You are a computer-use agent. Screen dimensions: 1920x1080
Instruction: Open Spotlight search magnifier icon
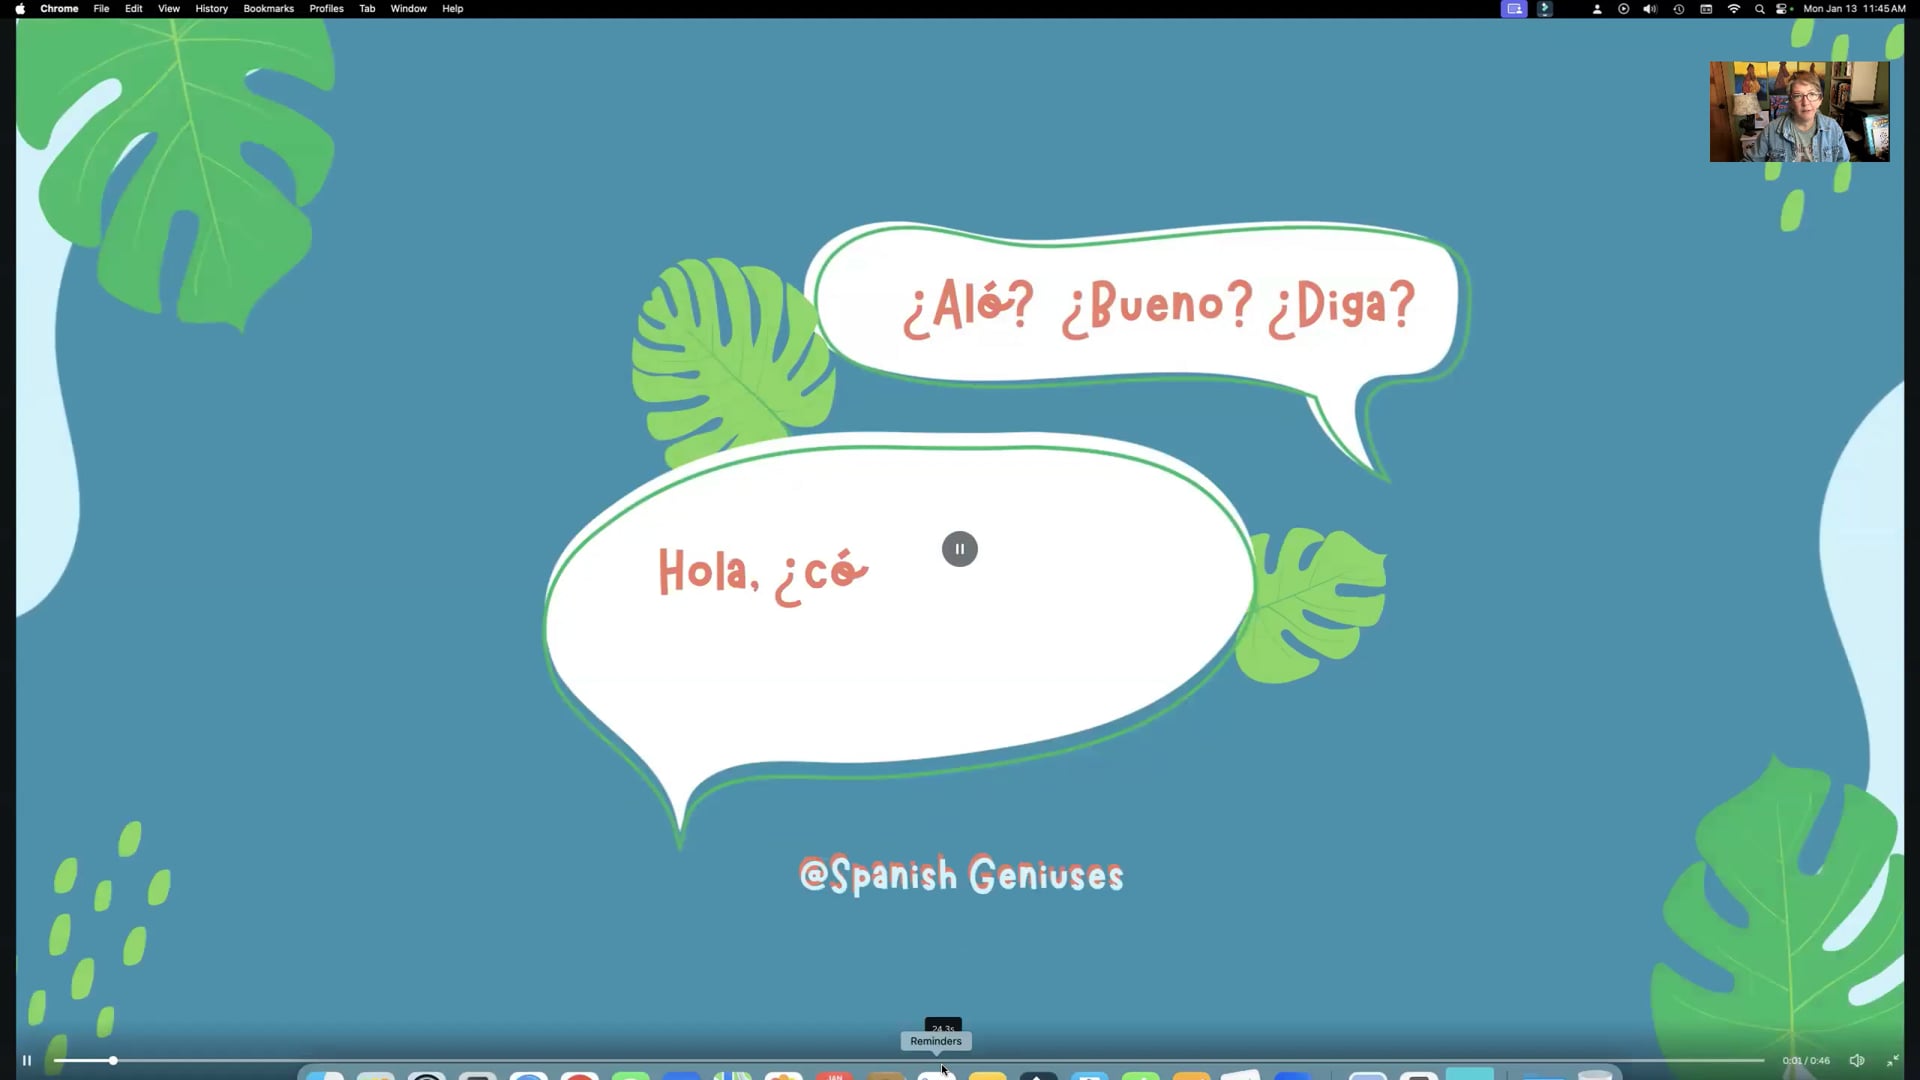click(x=1759, y=9)
